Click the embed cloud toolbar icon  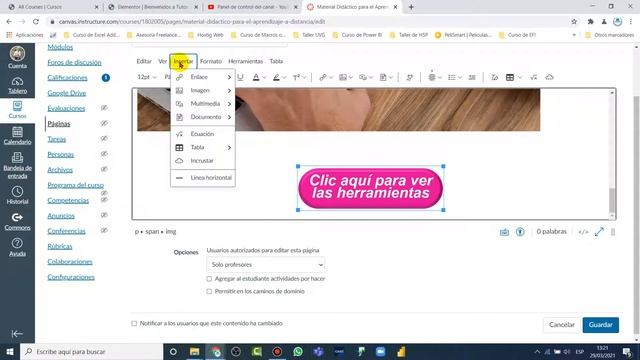point(549,77)
